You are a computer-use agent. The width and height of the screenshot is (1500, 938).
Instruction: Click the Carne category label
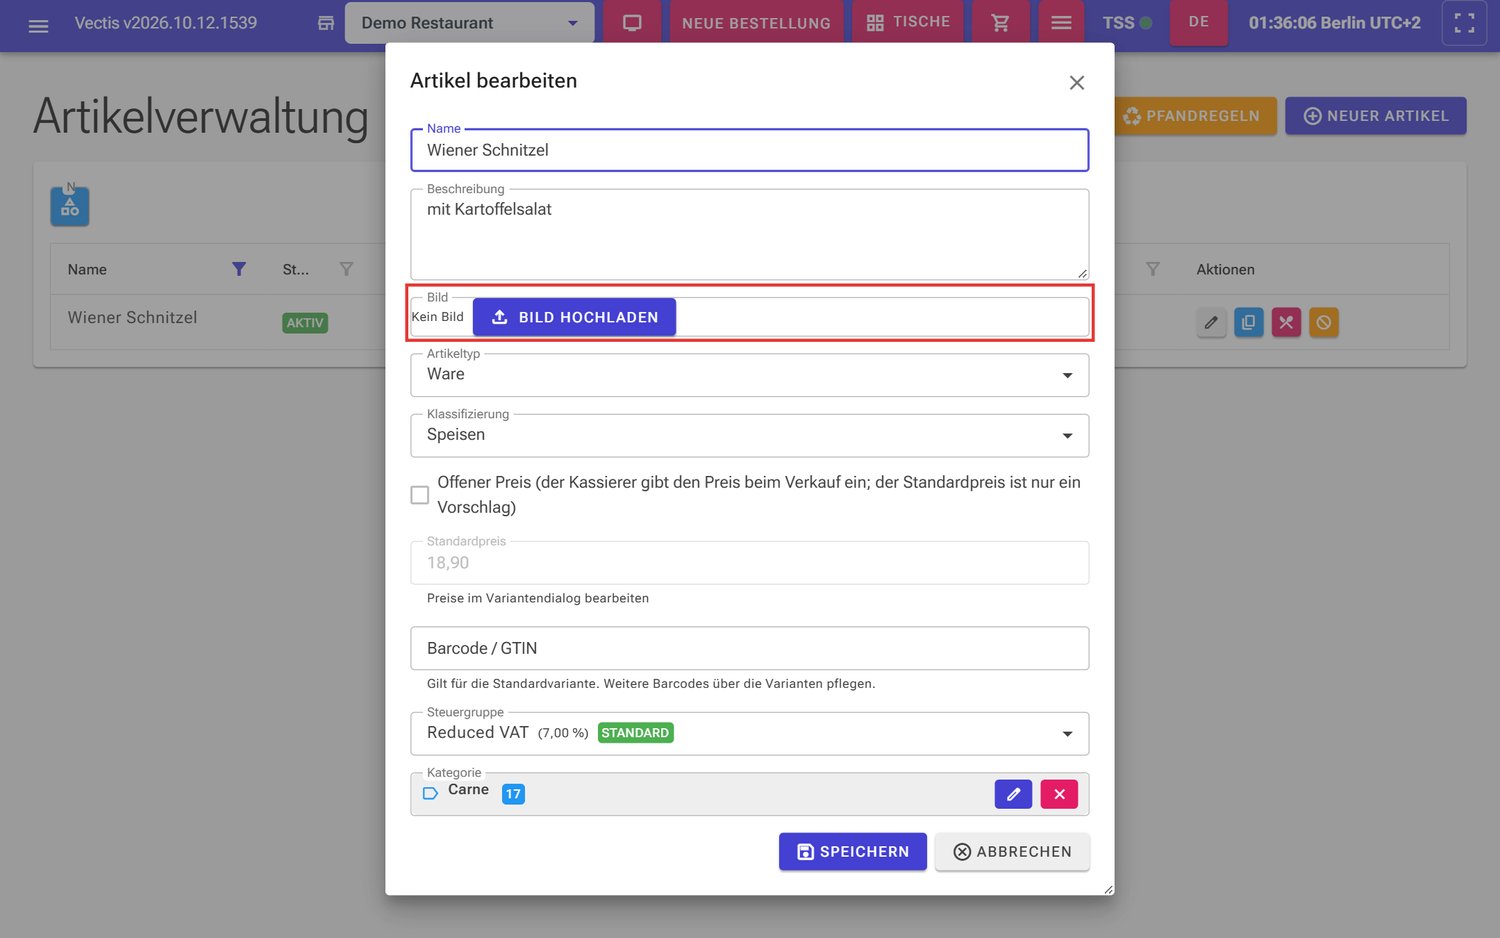point(468,789)
